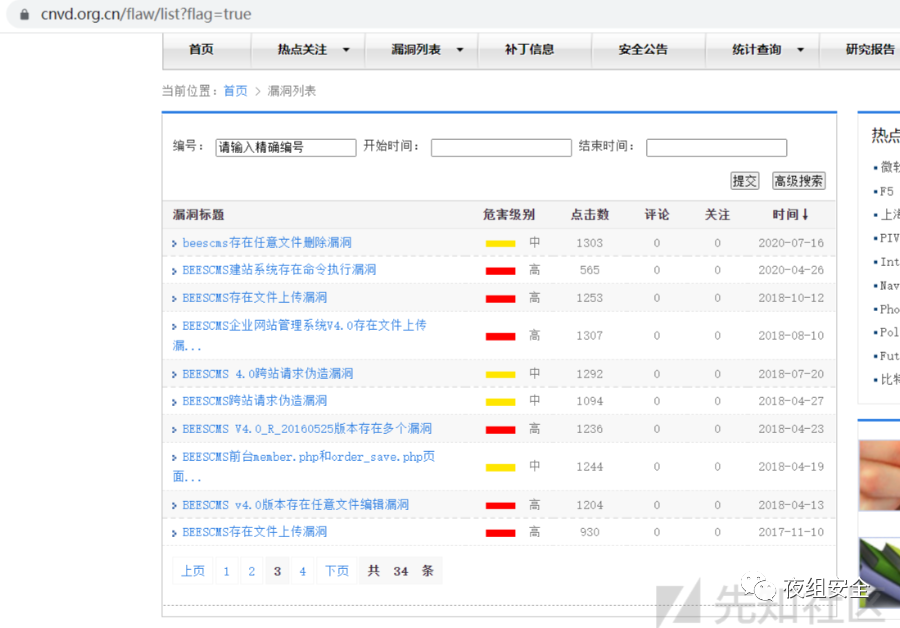Open beescms存在任意文件删除漏洞 entry
This screenshot has height=628, width=900.
[x=267, y=243]
